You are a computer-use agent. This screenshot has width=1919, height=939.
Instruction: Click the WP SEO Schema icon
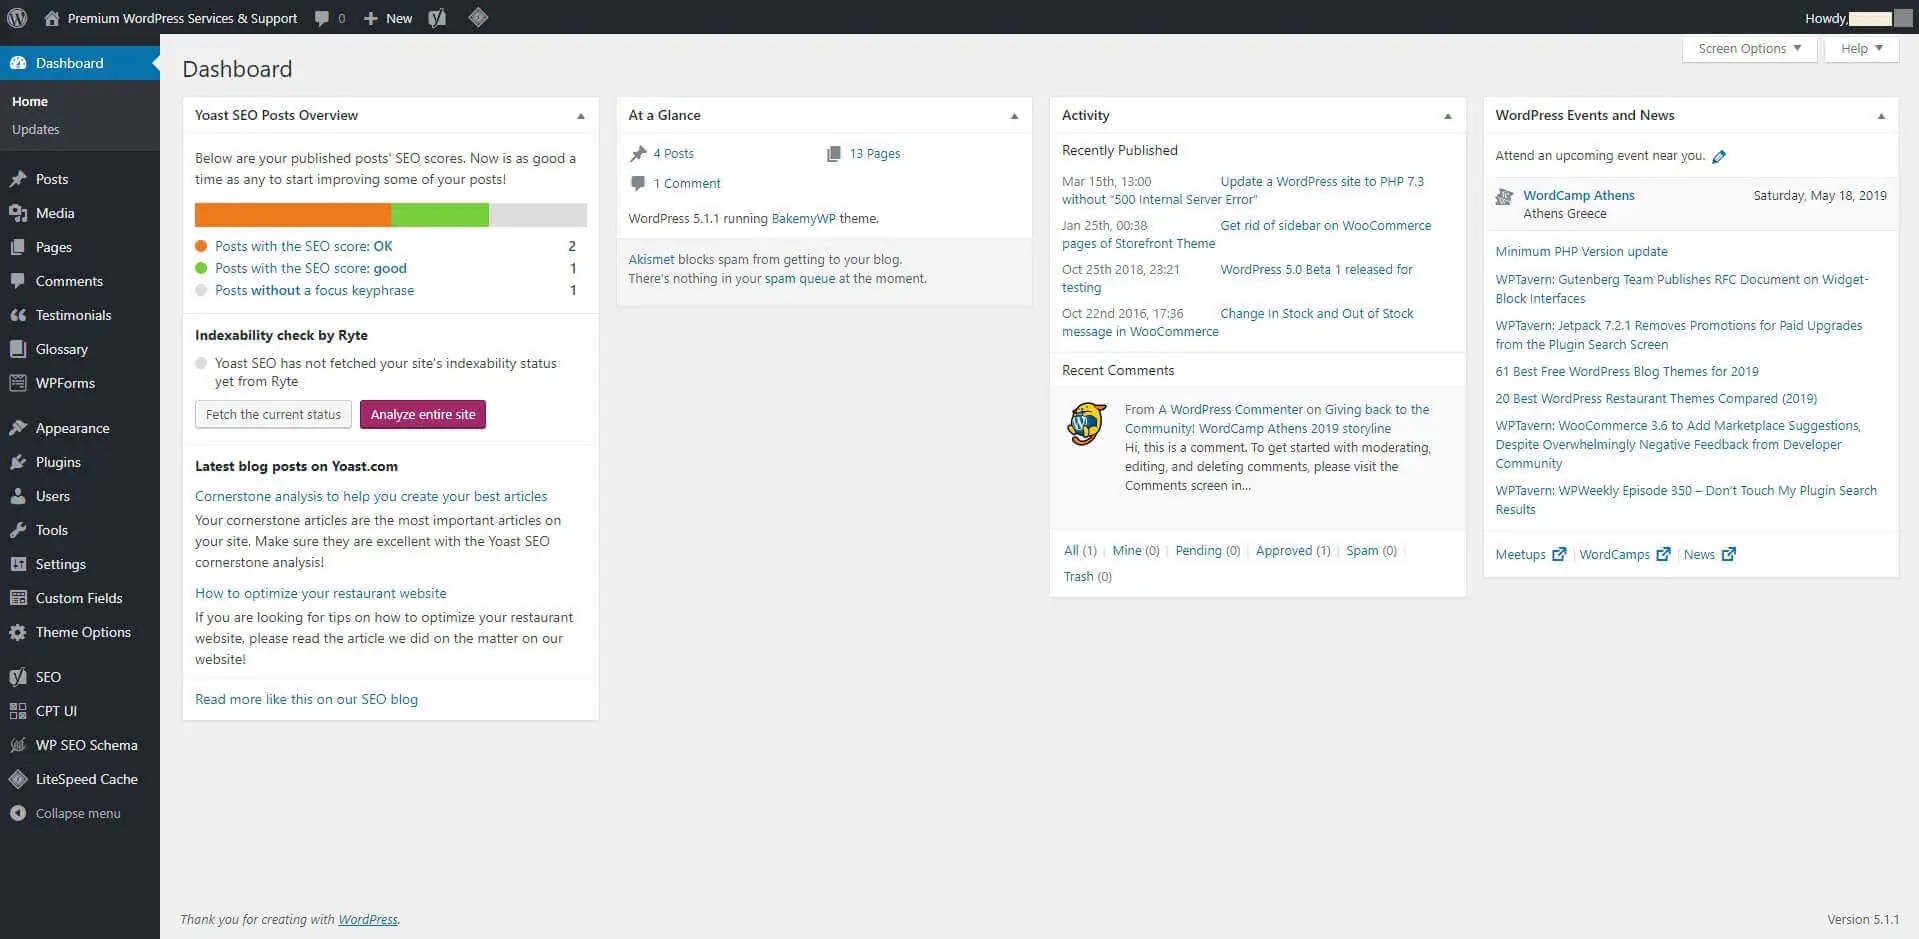[x=18, y=745]
